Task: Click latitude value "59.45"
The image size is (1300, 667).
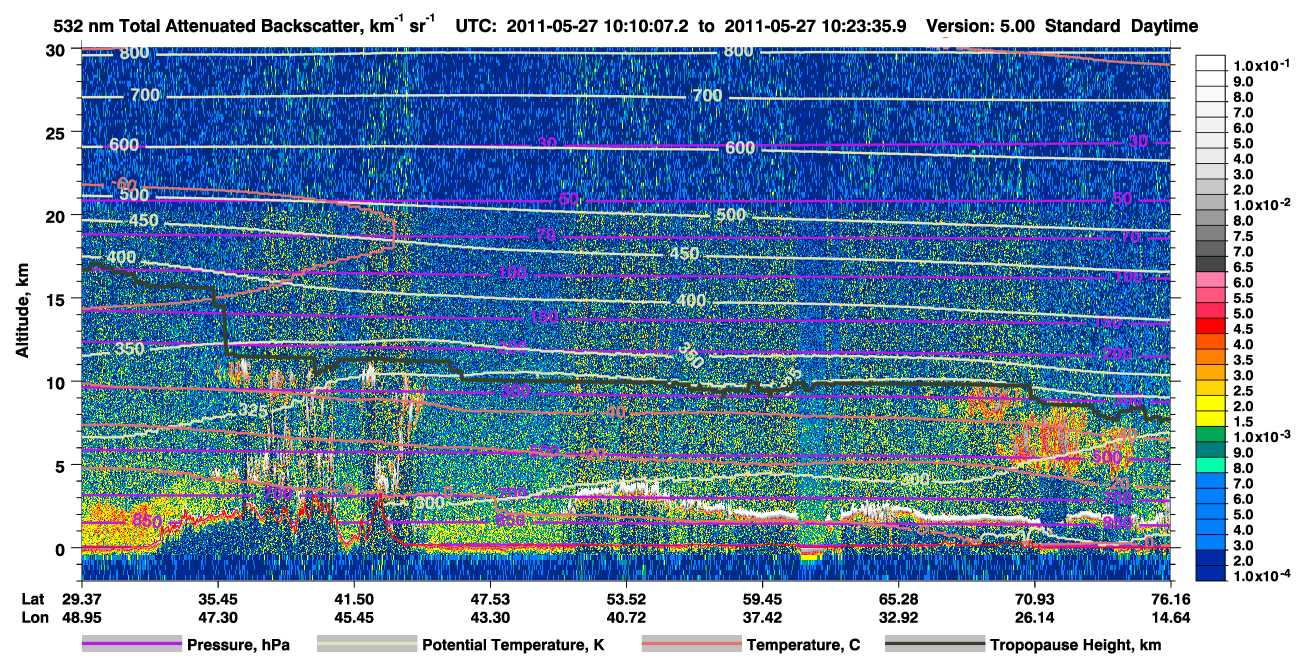Action: [762, 599]
